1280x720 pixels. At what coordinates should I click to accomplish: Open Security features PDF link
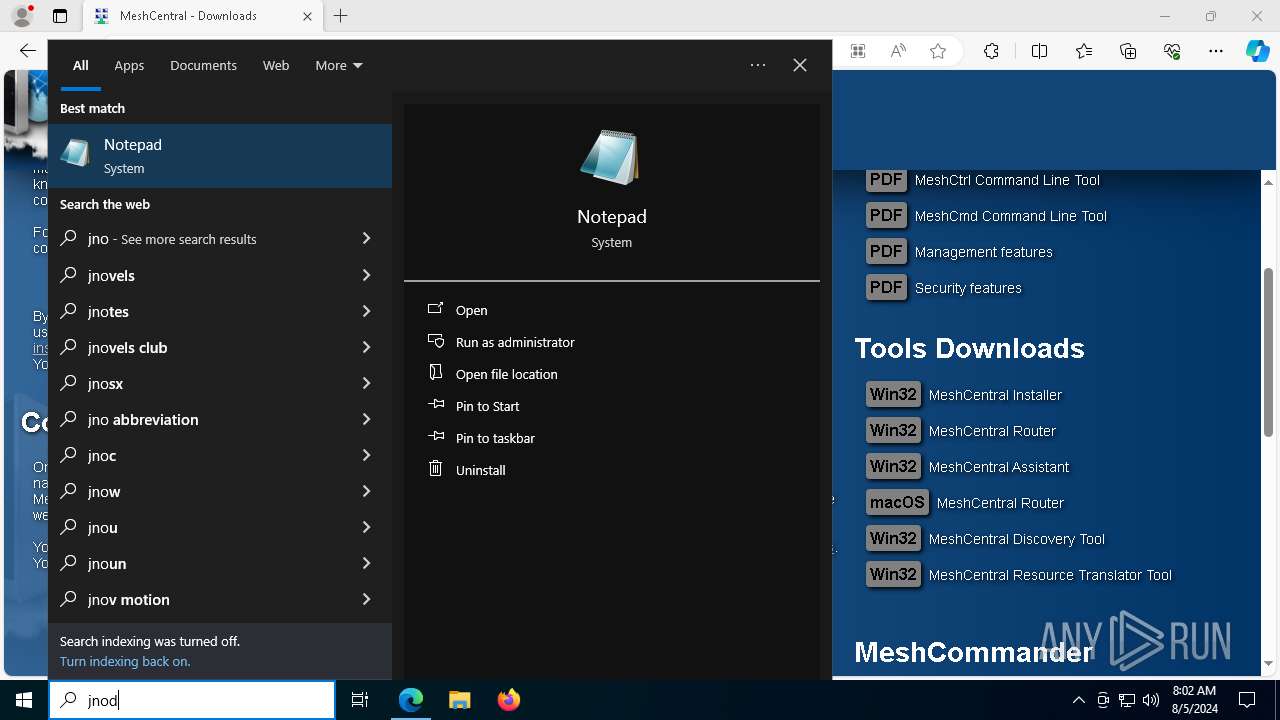(968, 288)
